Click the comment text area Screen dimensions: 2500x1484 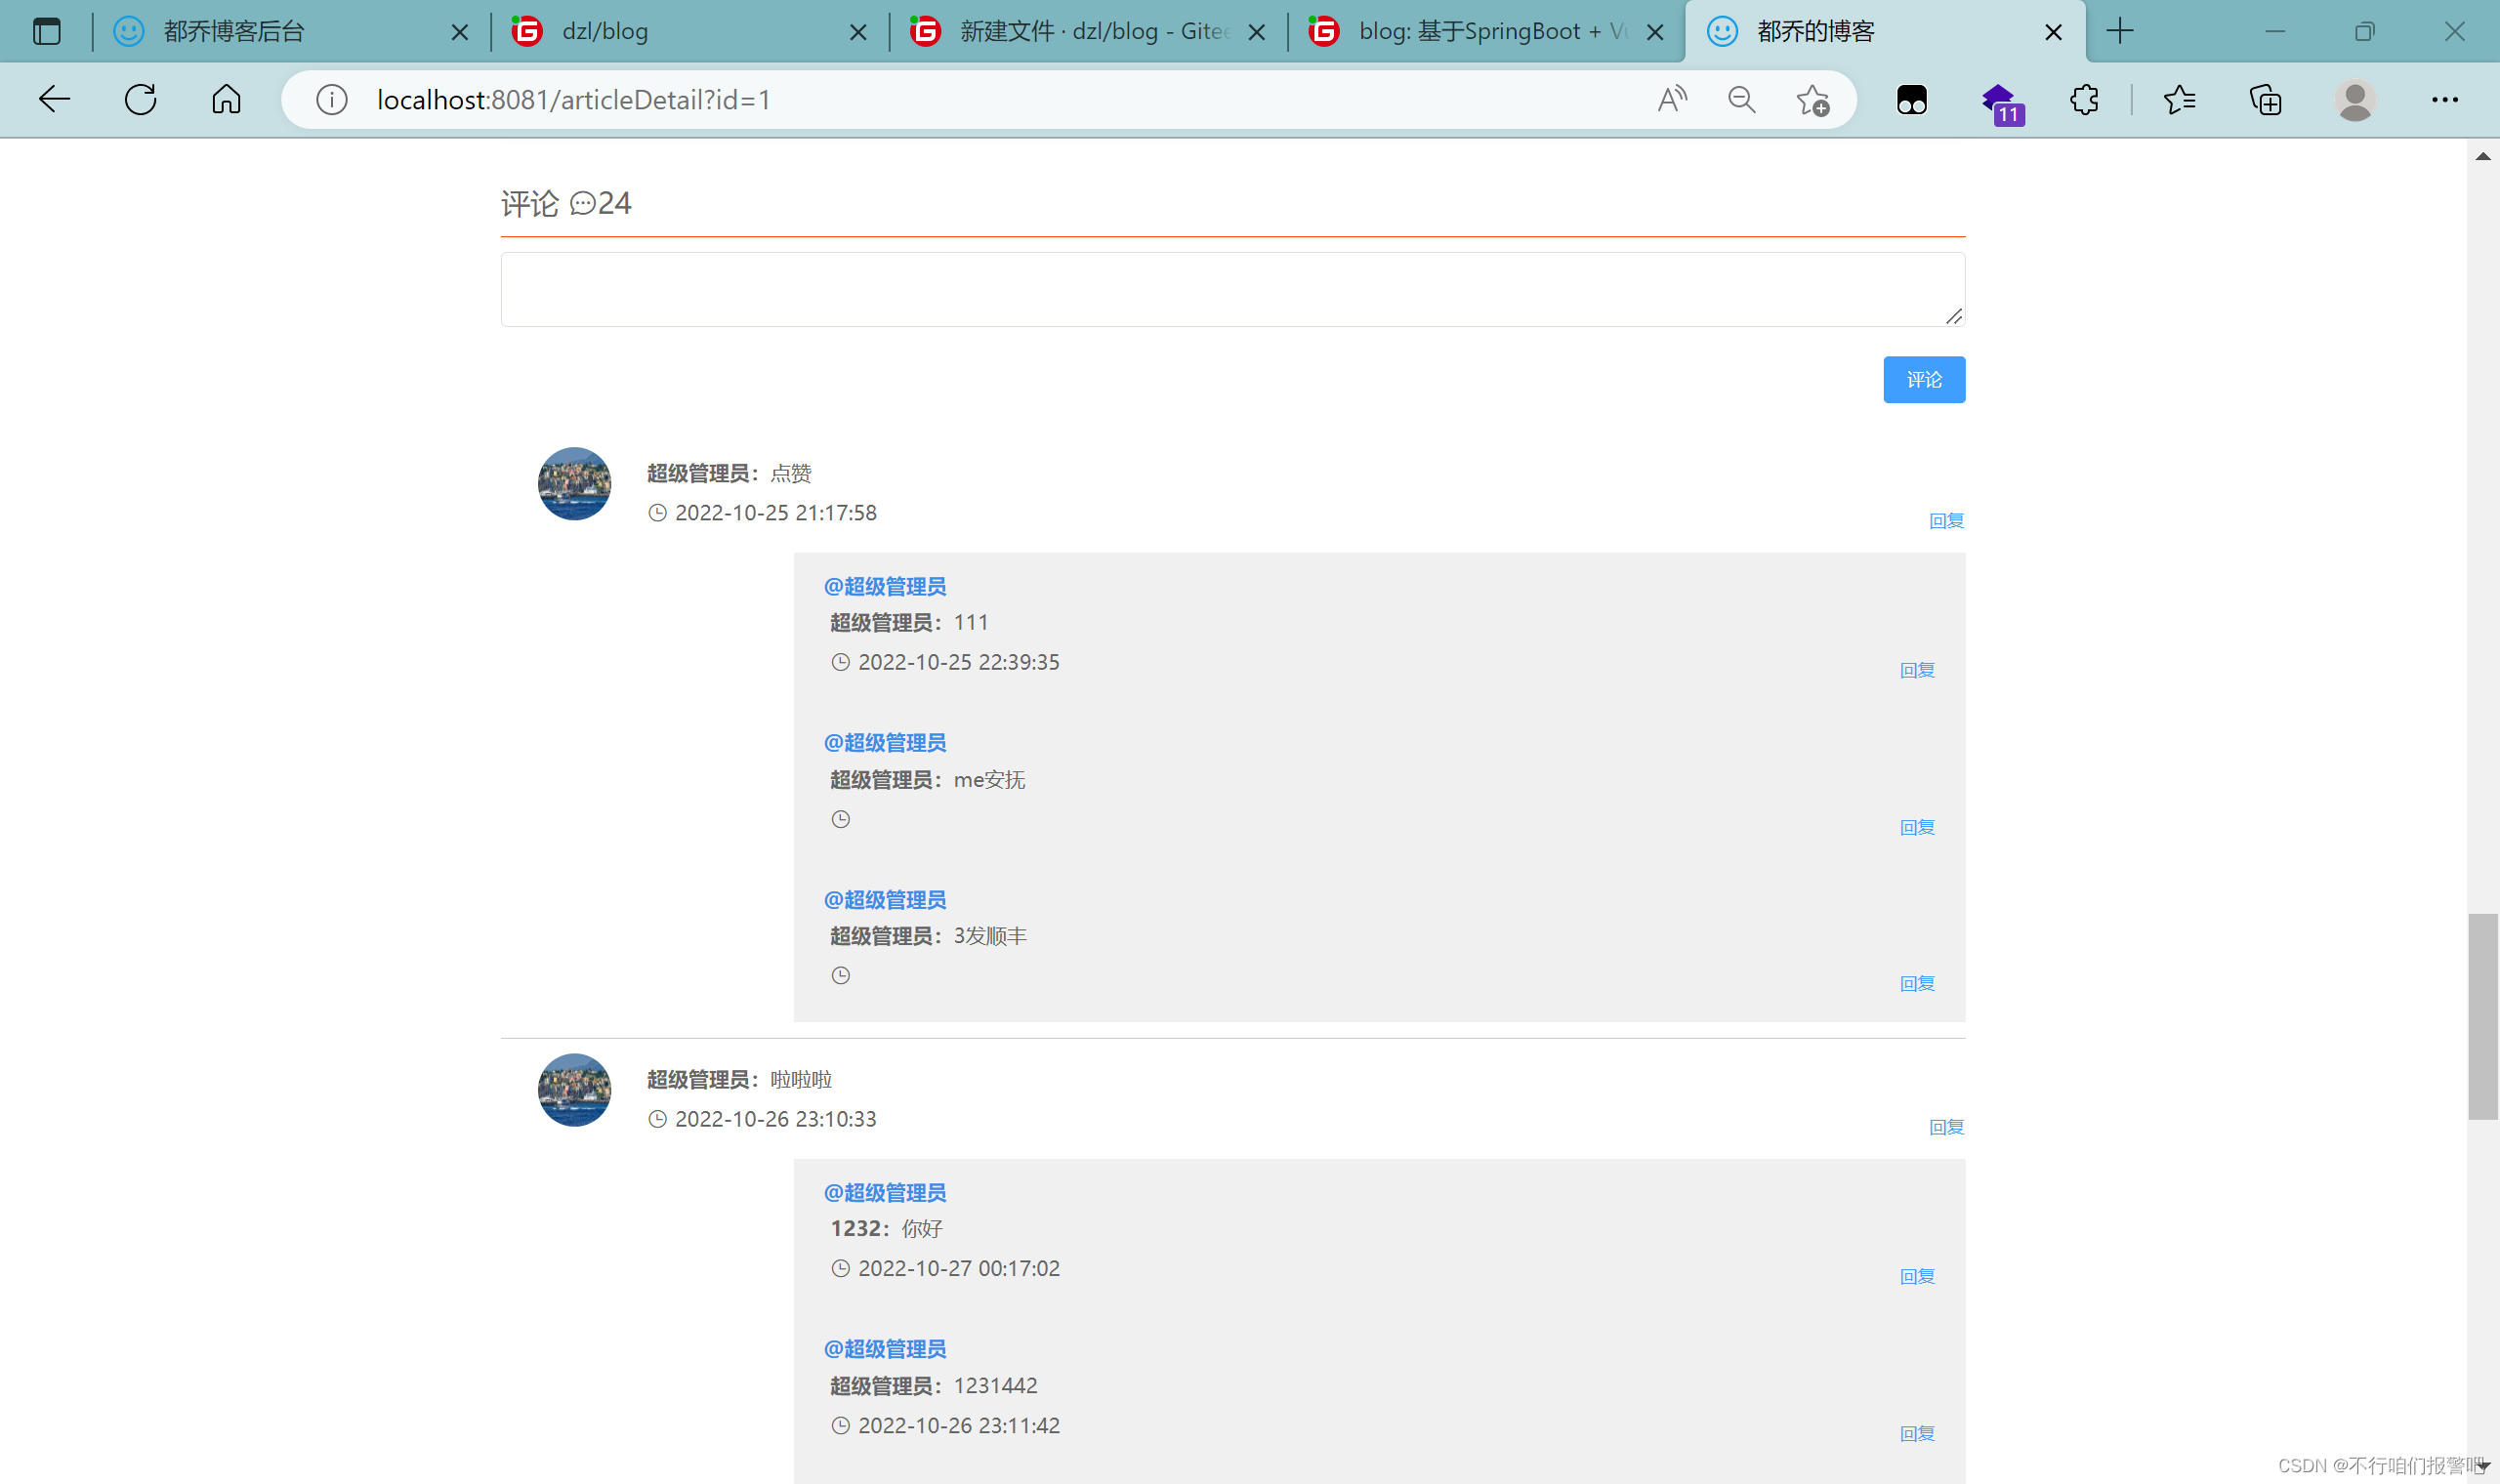(1232, 289)
